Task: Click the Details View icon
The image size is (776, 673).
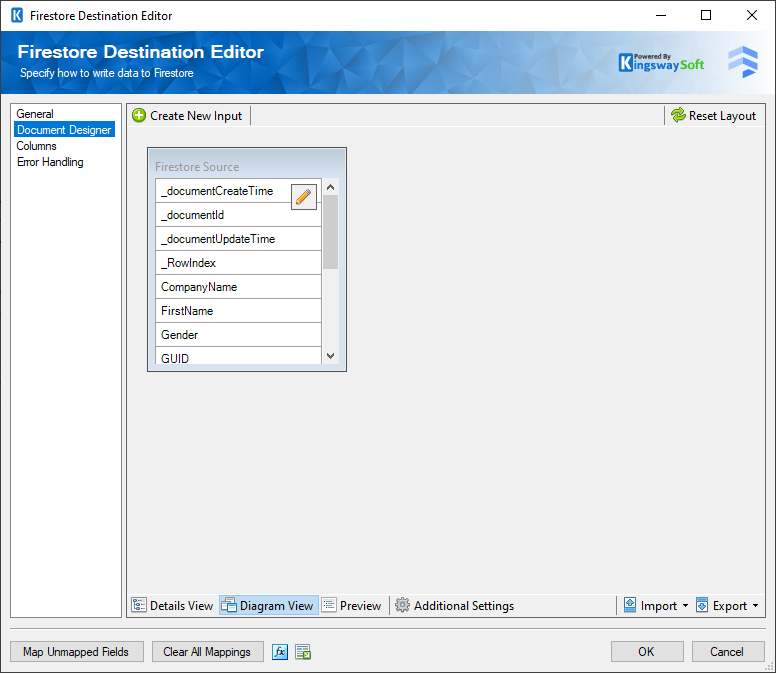Action: 139,605
